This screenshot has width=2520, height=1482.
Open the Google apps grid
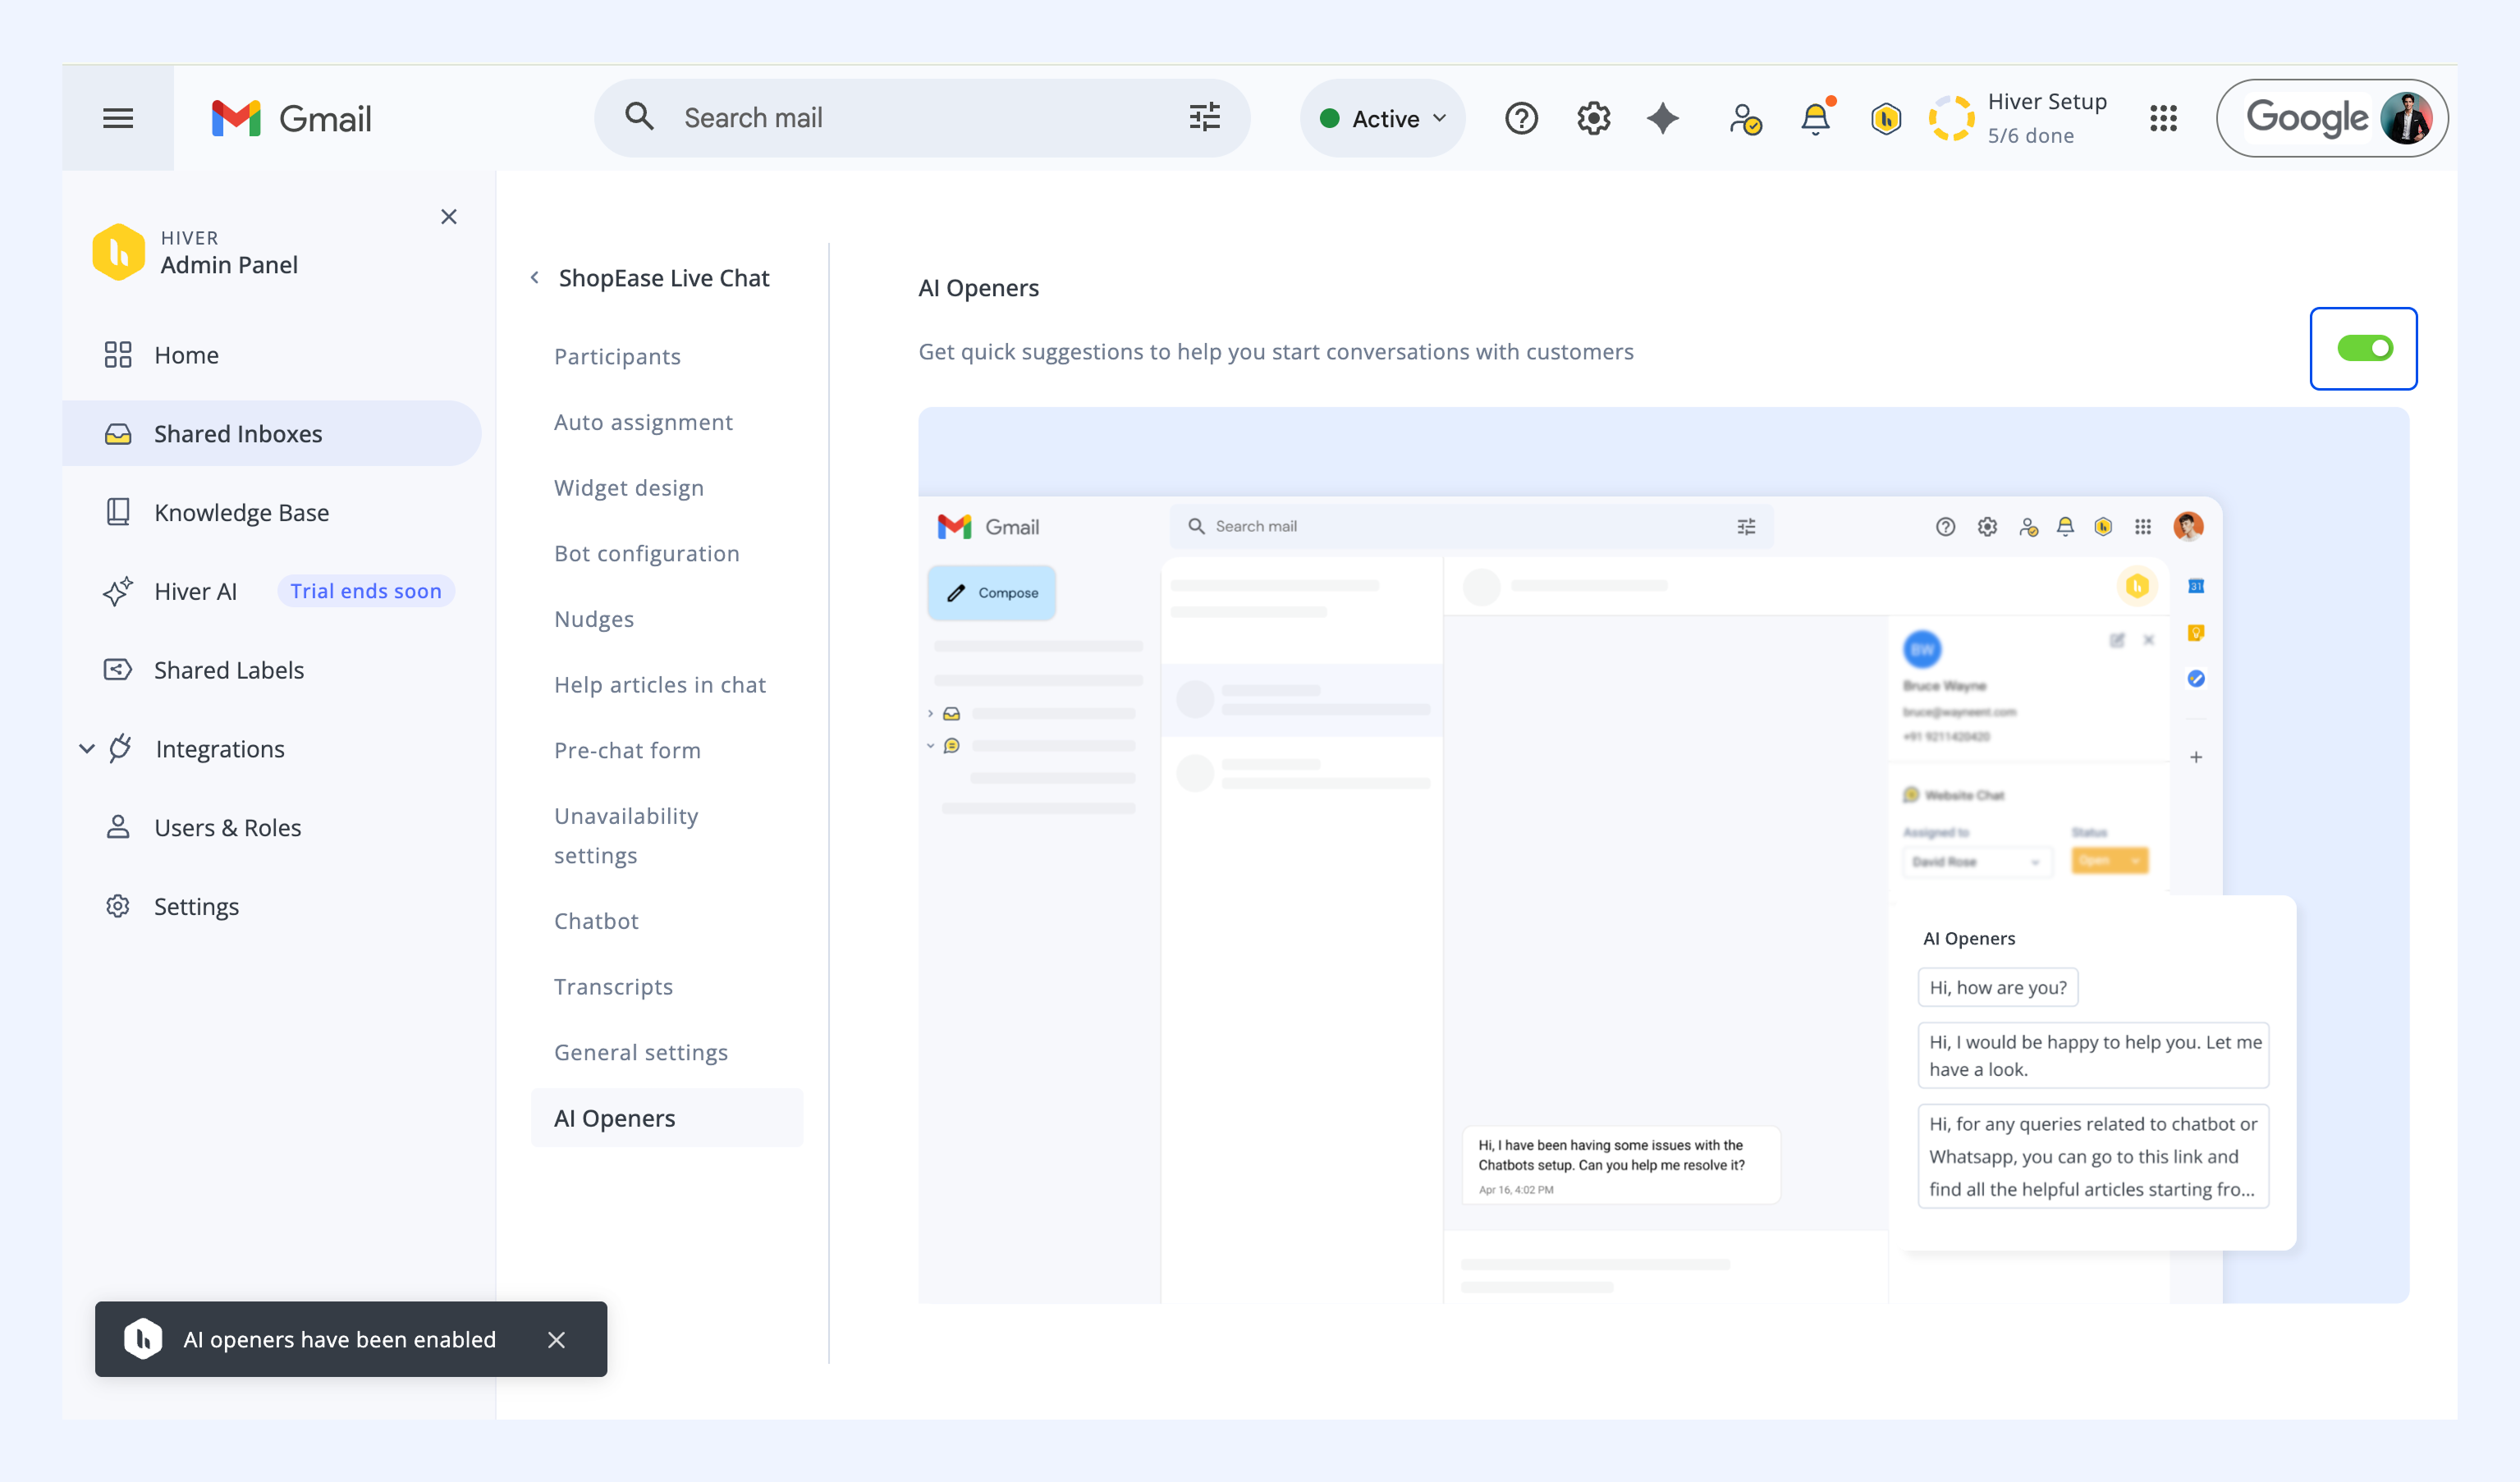[2163, 118]
